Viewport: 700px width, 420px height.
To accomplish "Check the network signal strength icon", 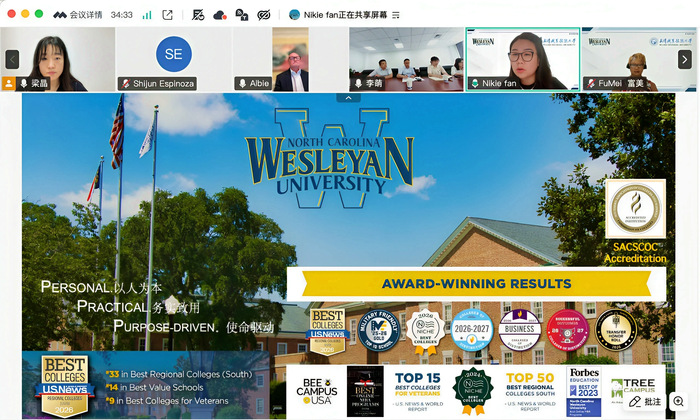I will [x=147, y=15].
